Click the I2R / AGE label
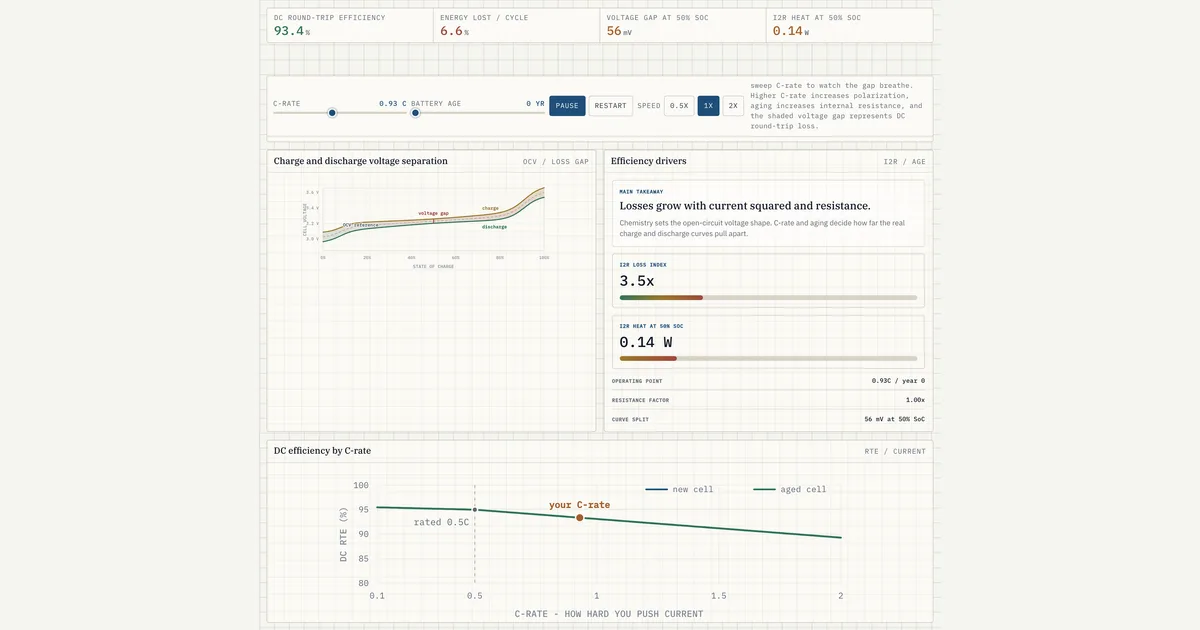The height and width of the screenshot is (630, 1200). [904, 161]
